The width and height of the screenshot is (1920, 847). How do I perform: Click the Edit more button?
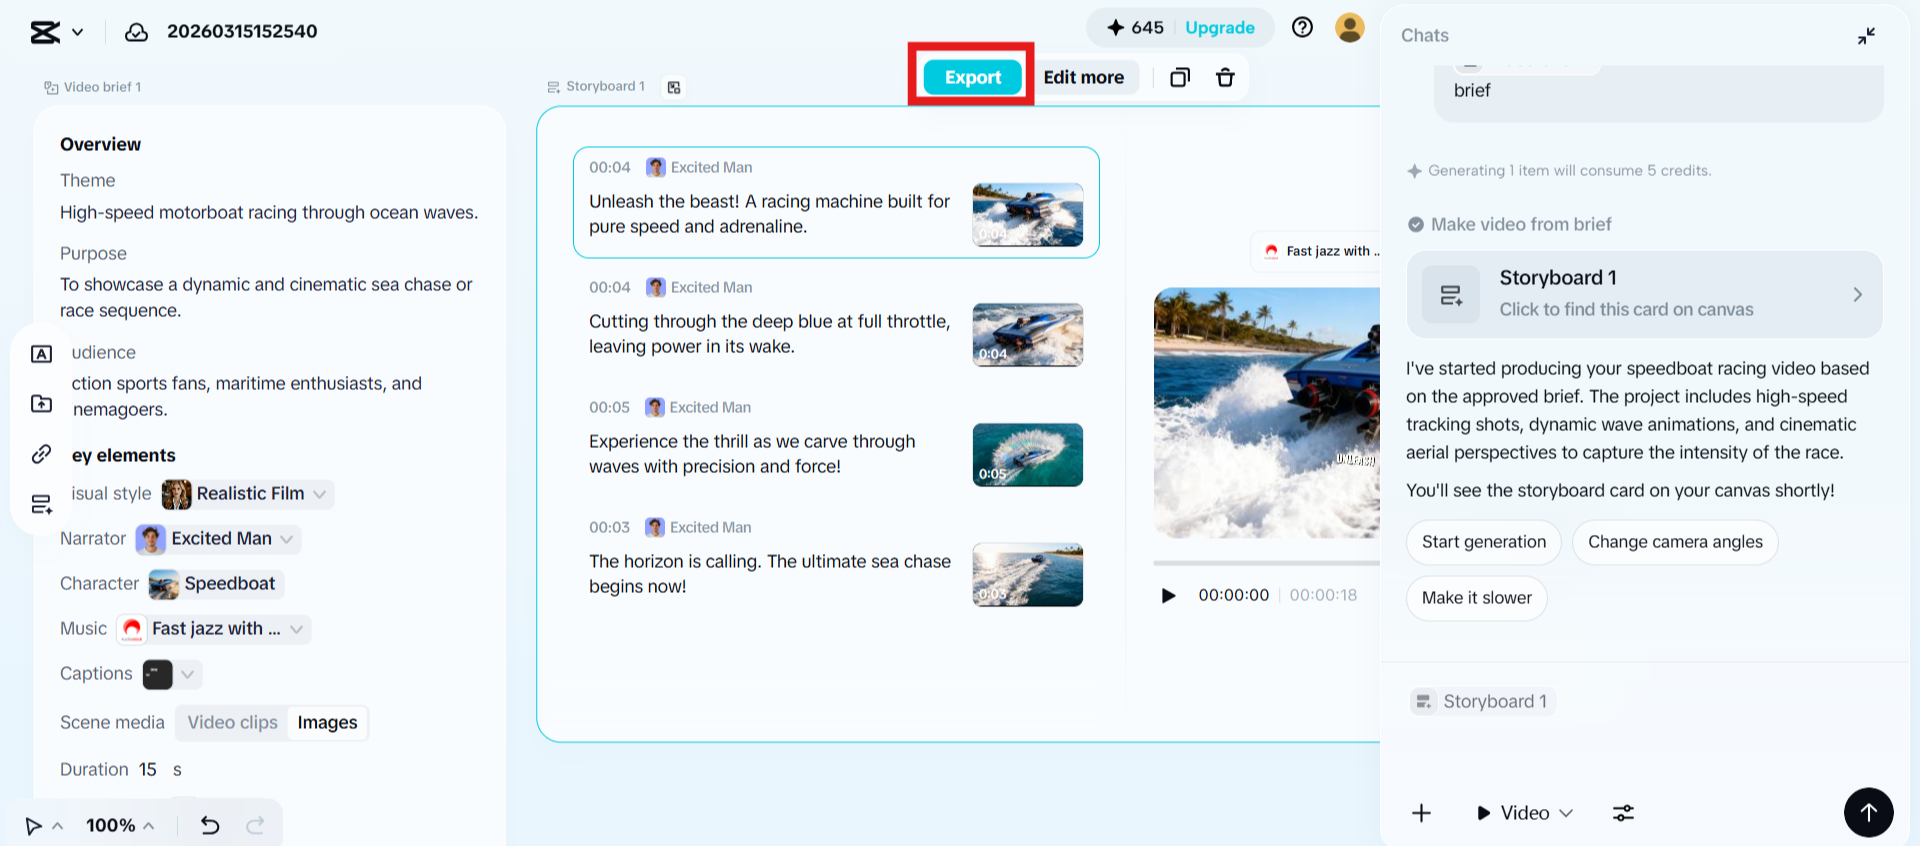(x=1084, y=77)
